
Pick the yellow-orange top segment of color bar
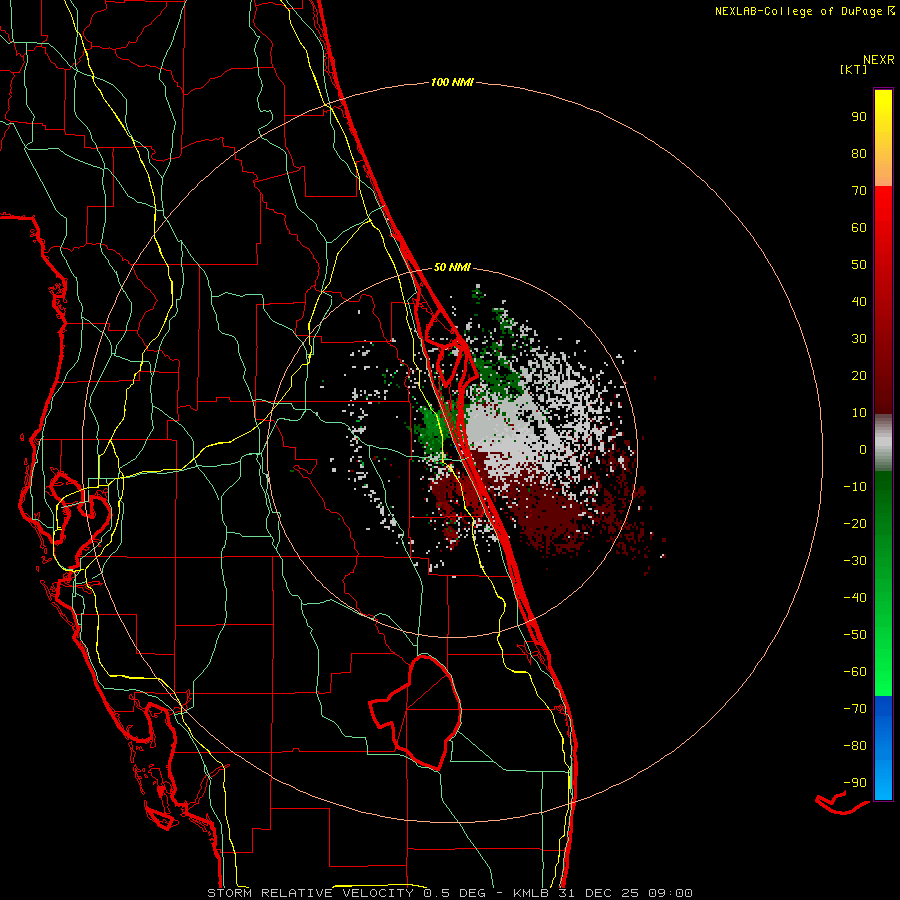pos(883,138)
